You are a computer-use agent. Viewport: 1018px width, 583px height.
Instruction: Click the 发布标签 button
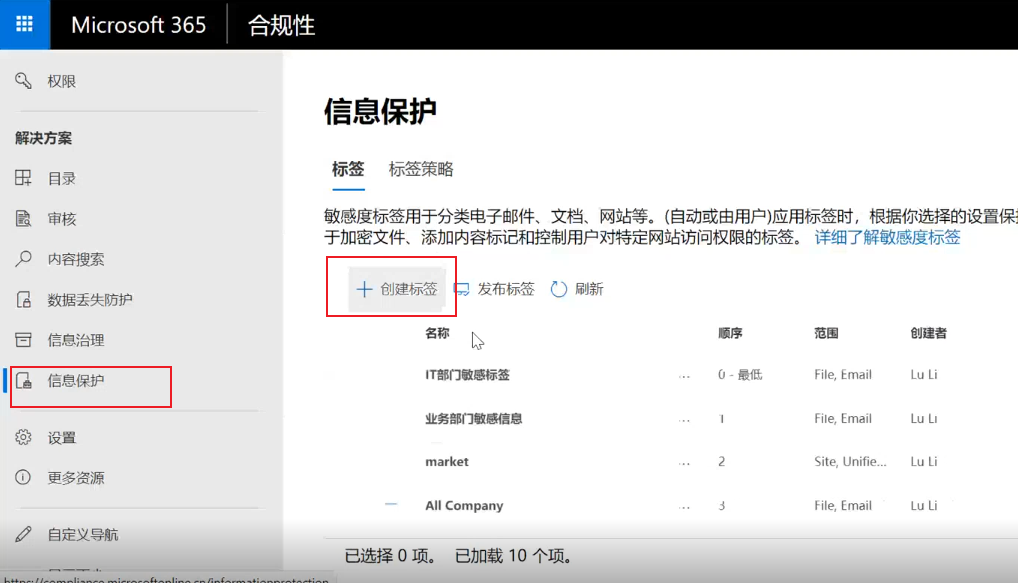pos(494,289)
